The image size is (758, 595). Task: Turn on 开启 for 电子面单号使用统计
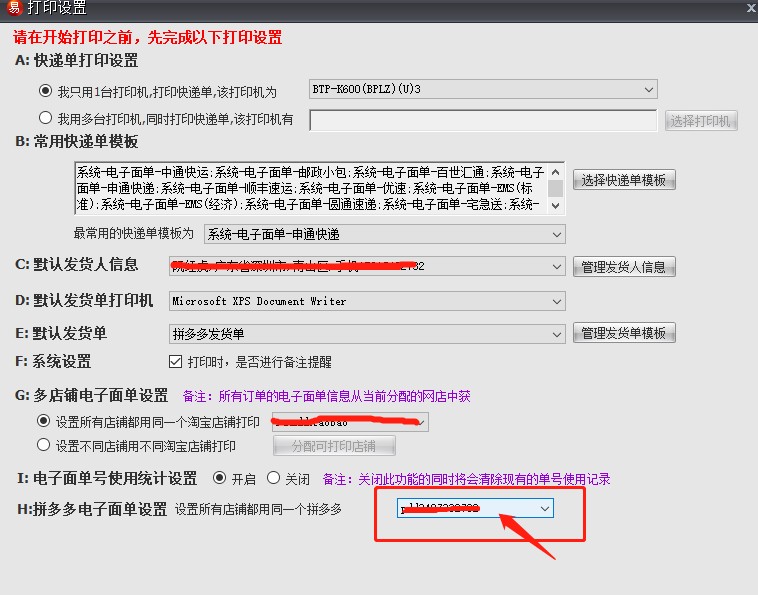[220, 478]
